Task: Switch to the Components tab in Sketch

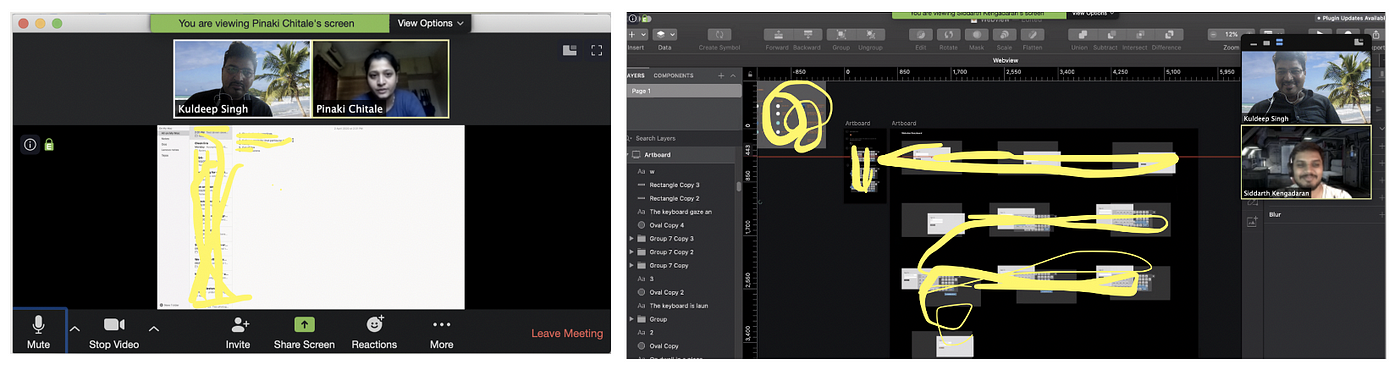Action: [674, 75]
